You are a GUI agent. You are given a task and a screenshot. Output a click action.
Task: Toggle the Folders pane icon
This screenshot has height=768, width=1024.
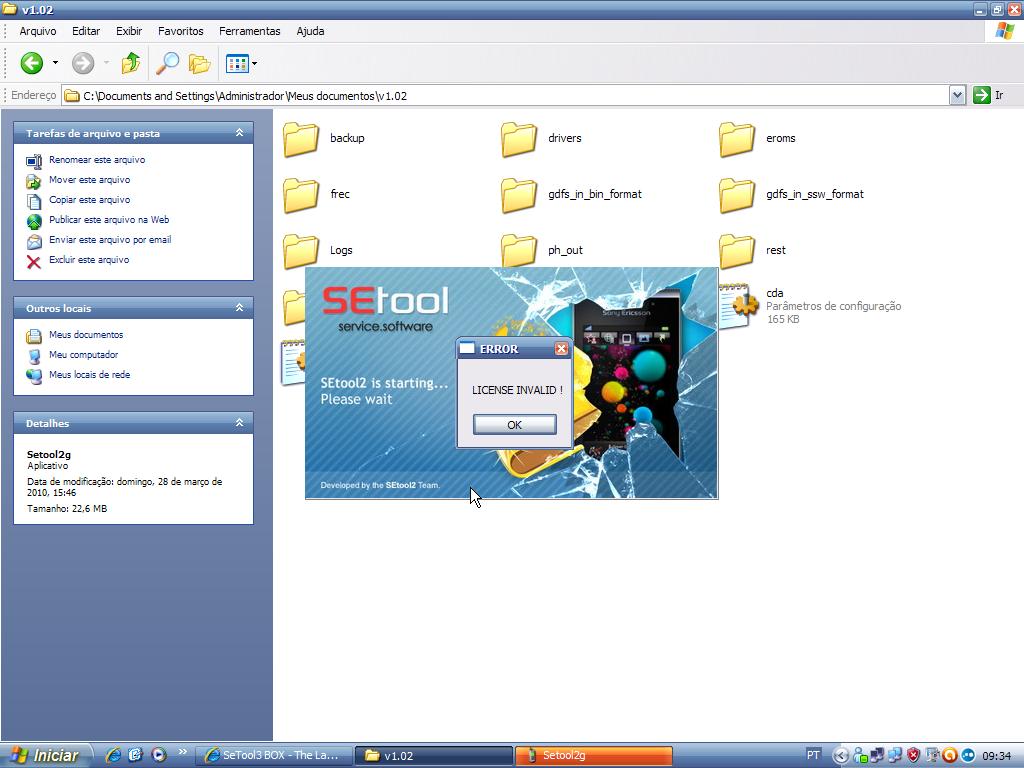(x=199, y=63)
